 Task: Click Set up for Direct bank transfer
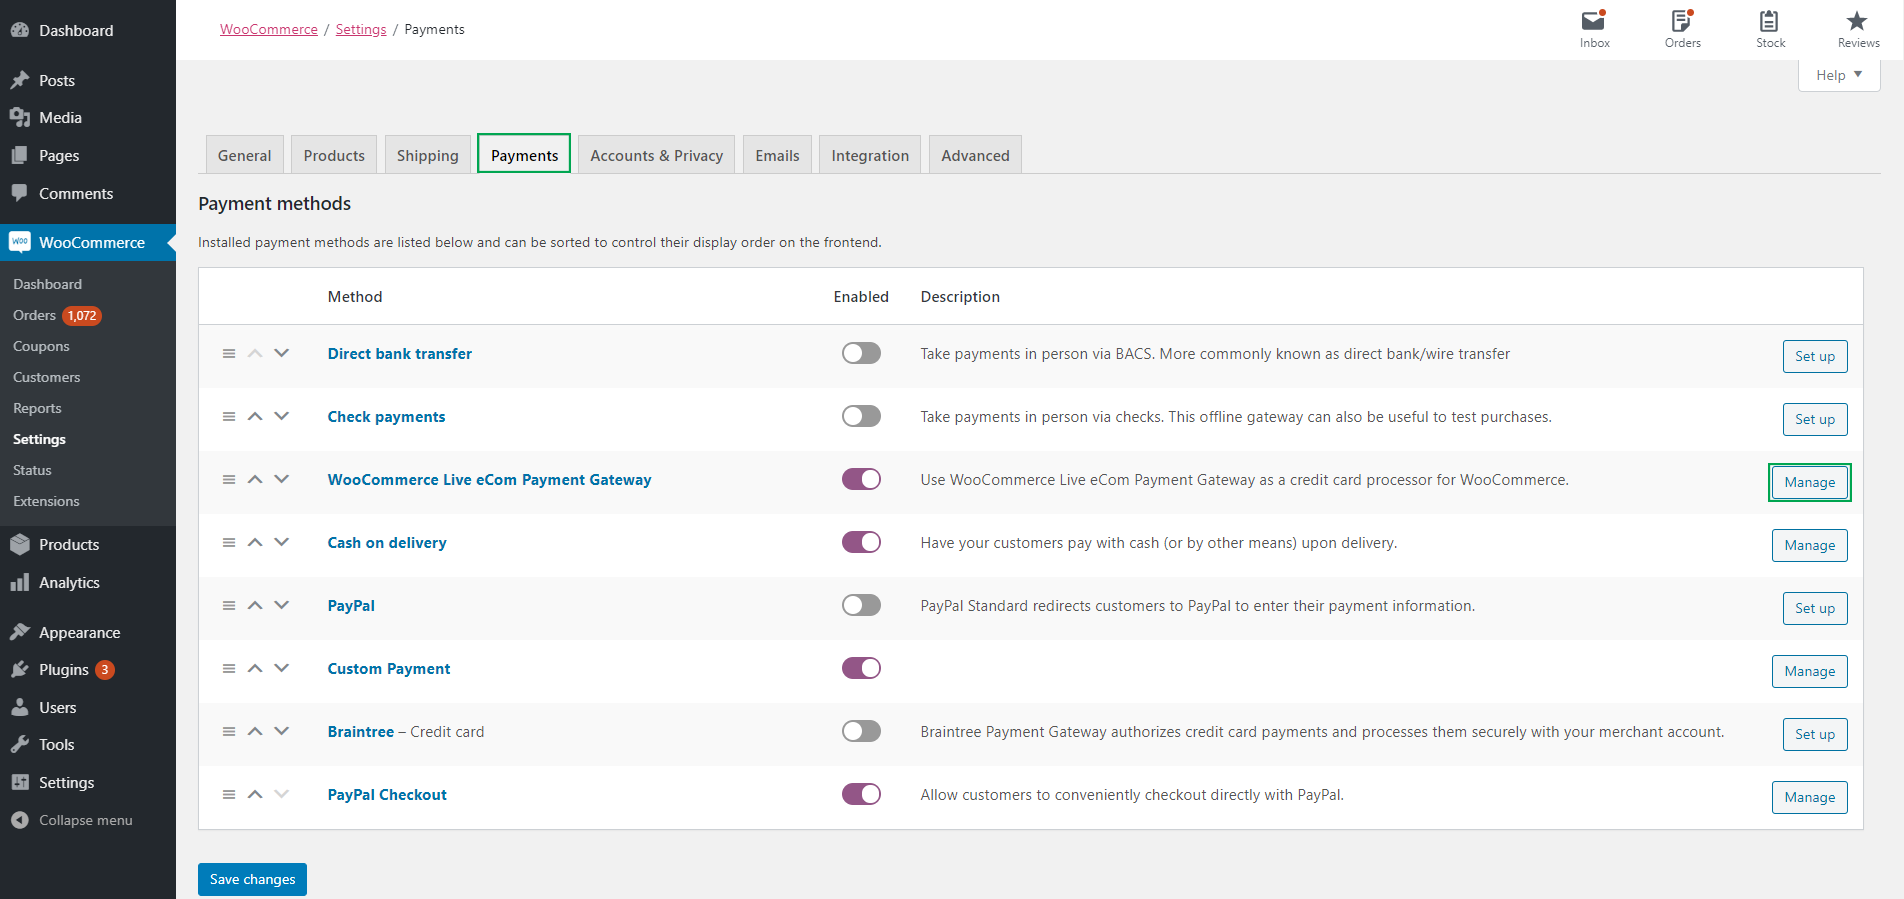tap(1814, 356)
